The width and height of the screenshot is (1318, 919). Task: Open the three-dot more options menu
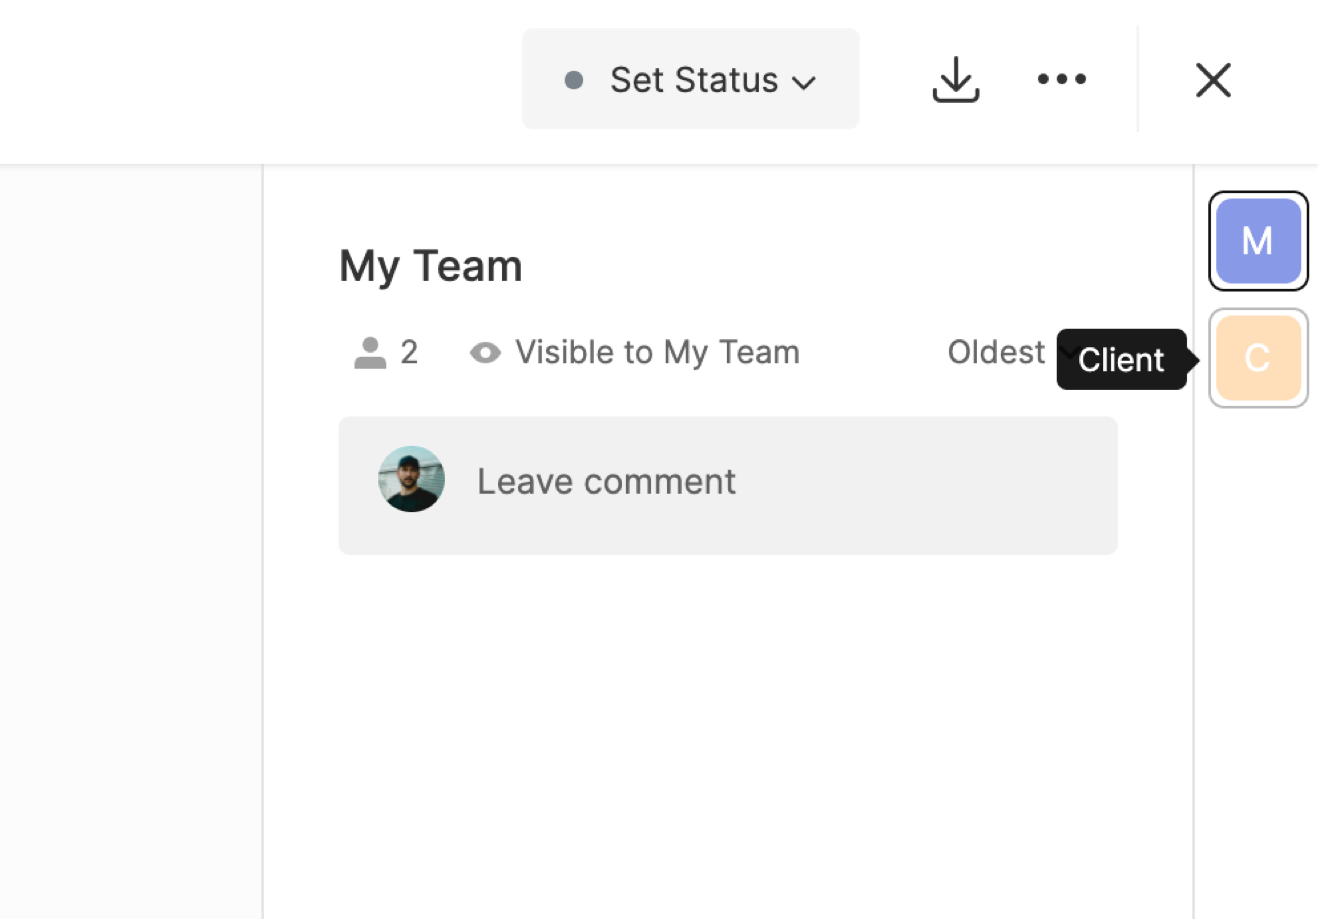(1061, 79)
